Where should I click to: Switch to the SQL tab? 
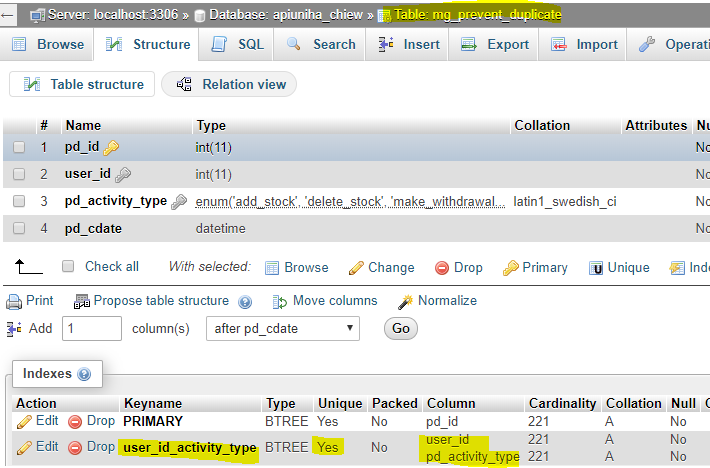(x=238, y=44)
